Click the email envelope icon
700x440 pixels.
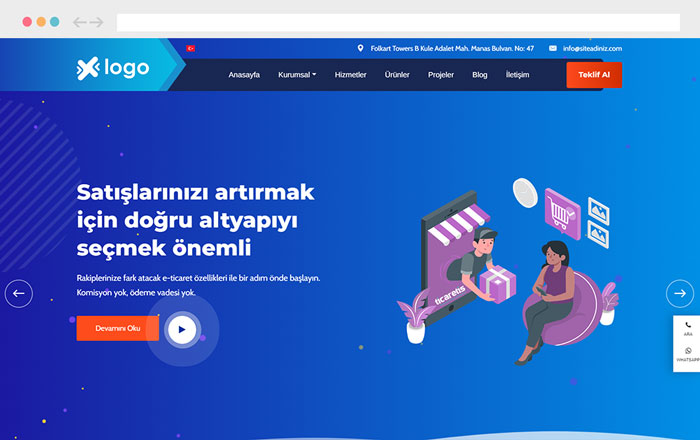click(553, 48)
